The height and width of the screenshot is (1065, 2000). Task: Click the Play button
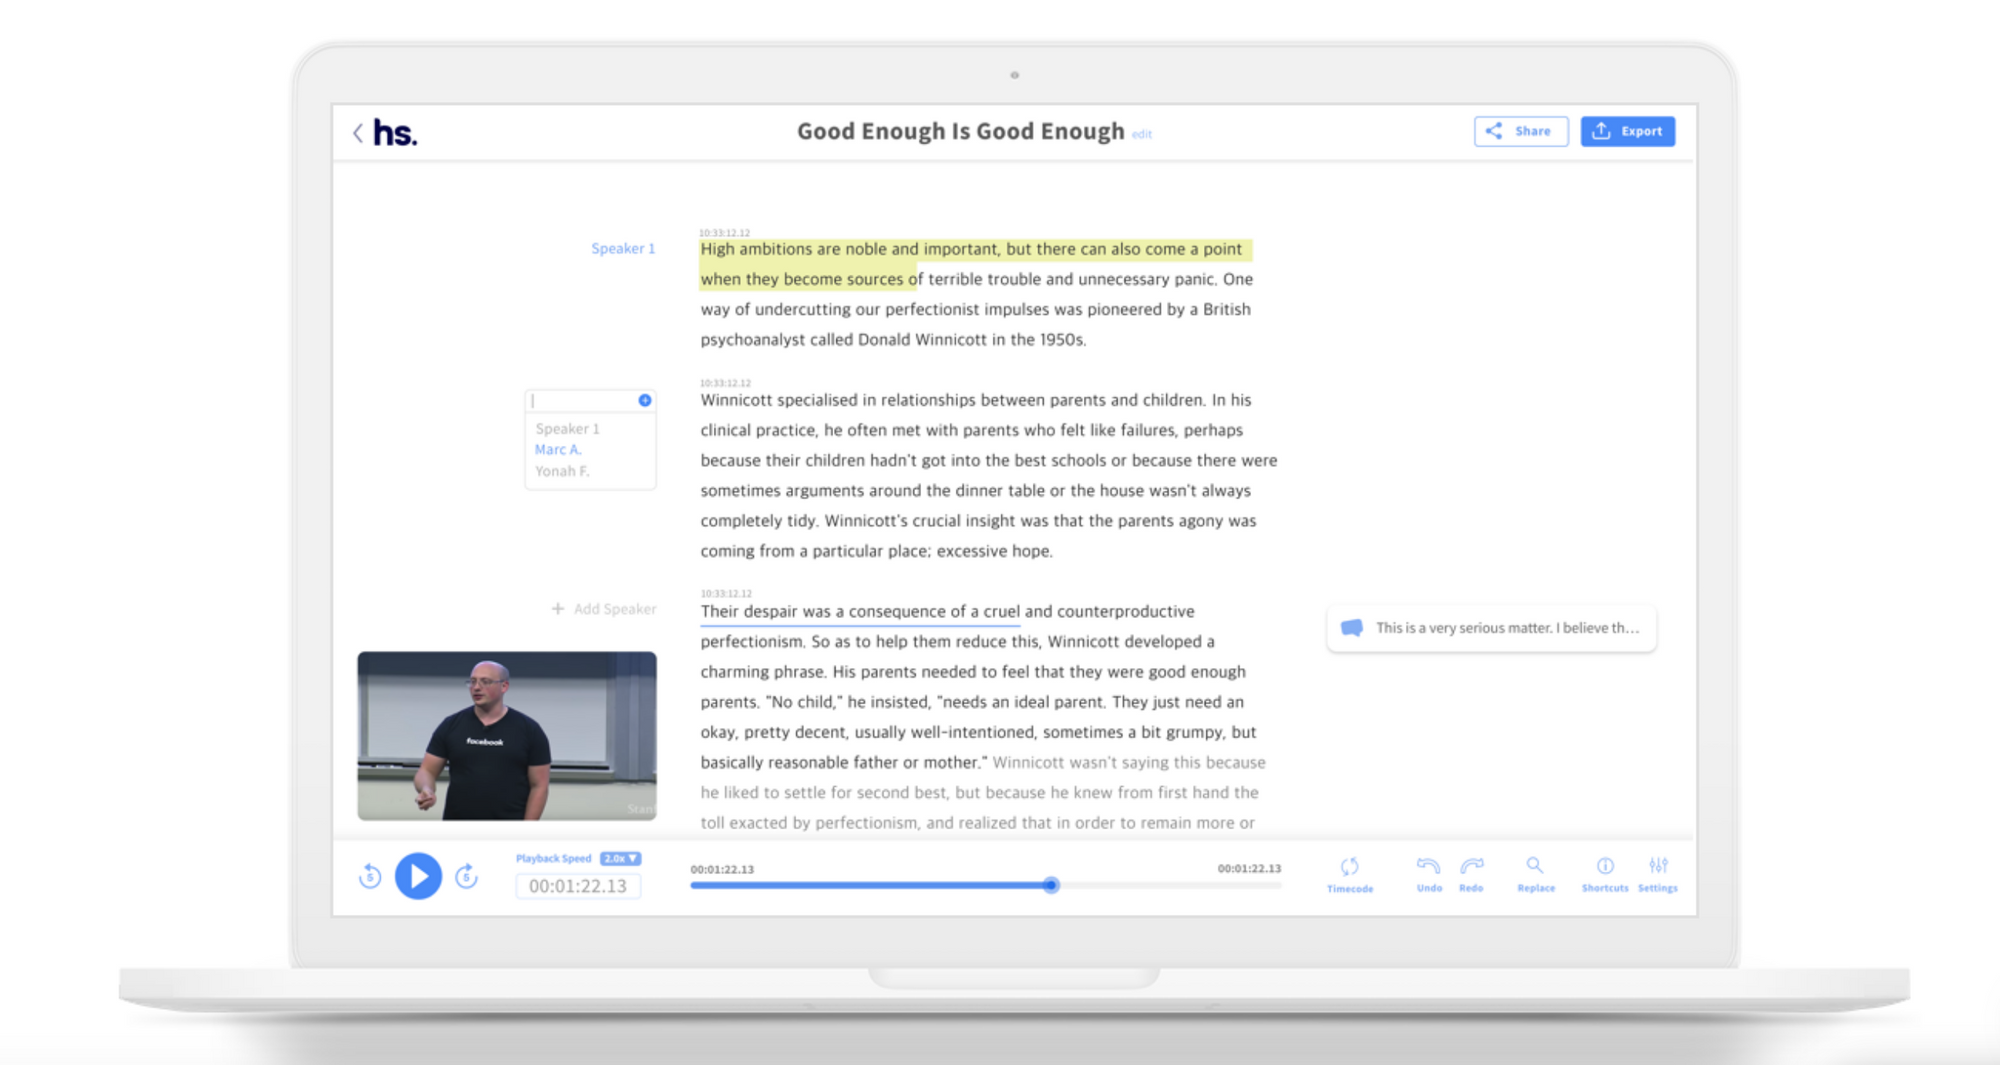[418, 876]
